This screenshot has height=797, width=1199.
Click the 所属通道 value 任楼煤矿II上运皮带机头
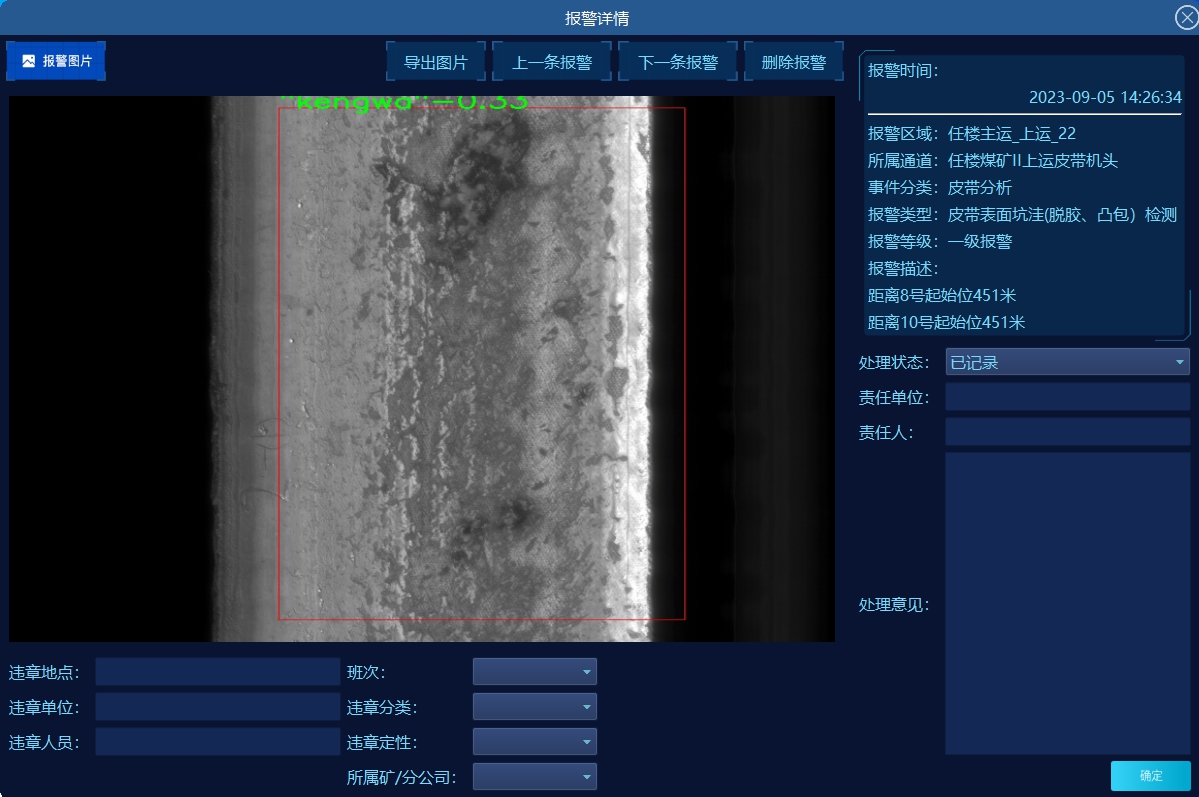click(x=1032, y=161)
